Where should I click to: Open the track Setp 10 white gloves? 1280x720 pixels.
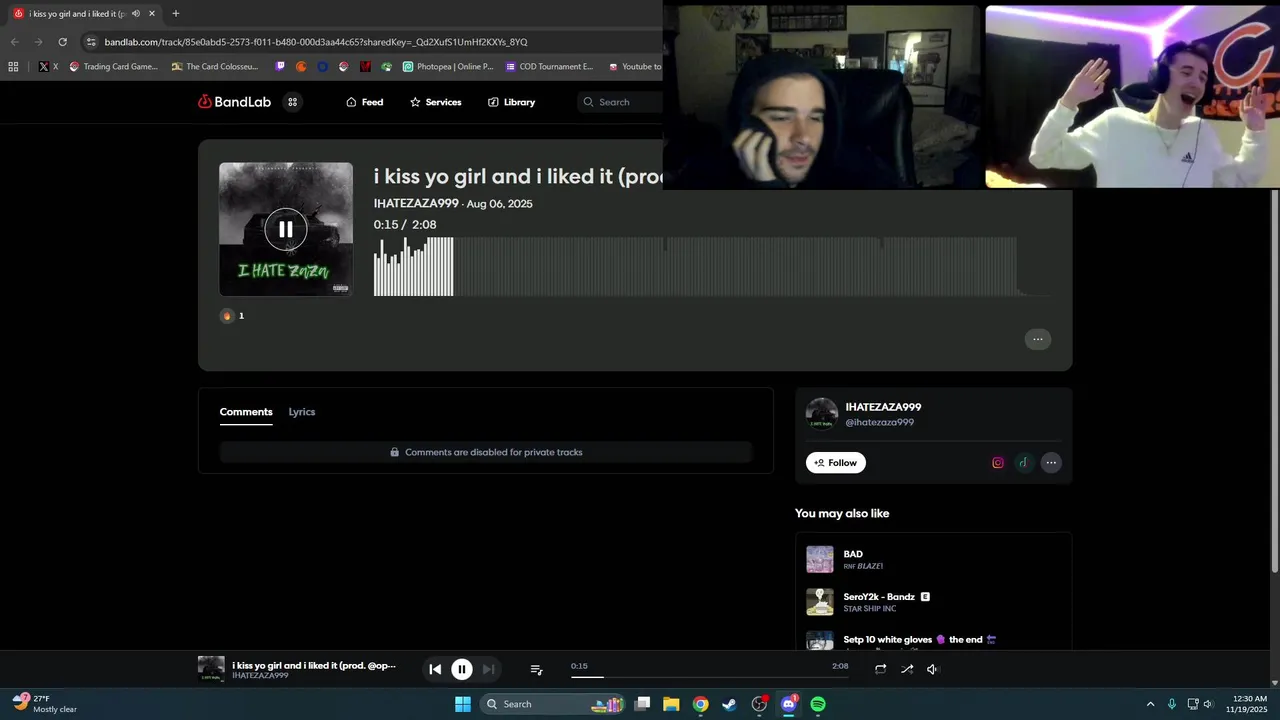(920, 640)
